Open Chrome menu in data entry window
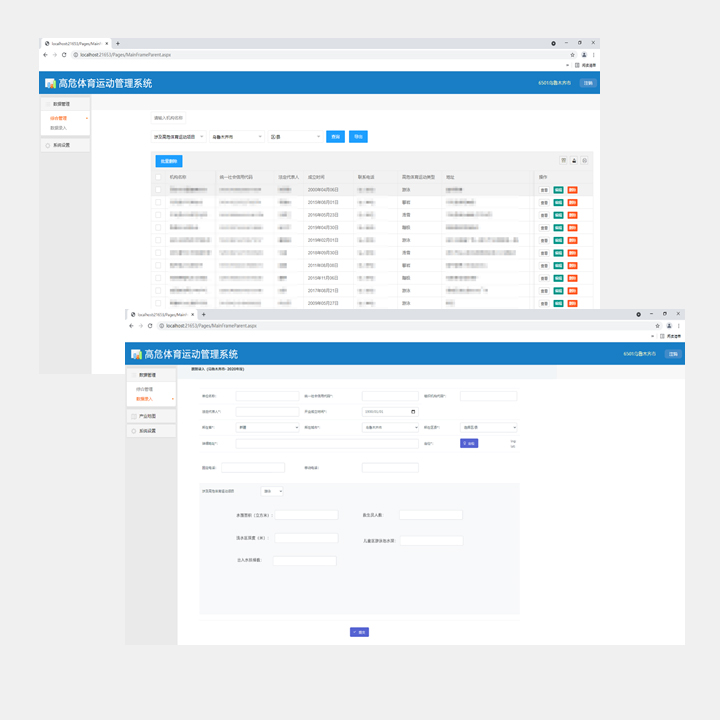 (679, 326)
